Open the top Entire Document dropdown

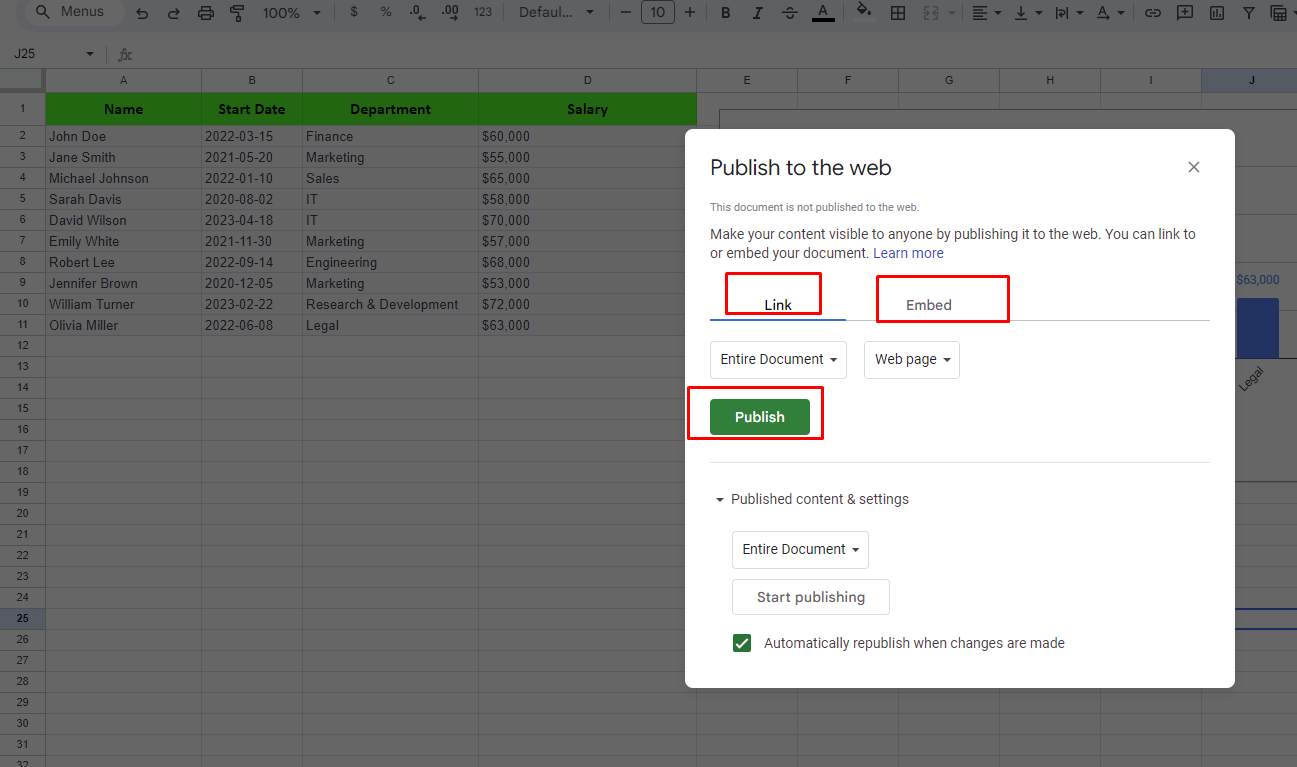[x=778, y=359]
